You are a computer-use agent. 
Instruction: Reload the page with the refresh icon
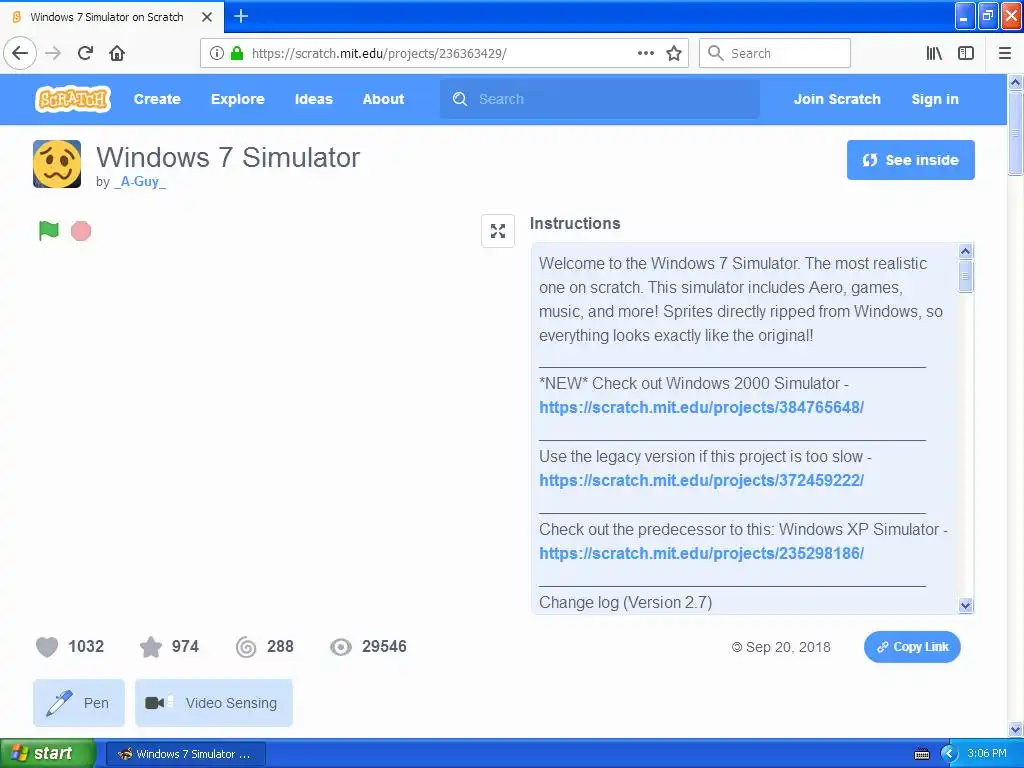(86, 53)
